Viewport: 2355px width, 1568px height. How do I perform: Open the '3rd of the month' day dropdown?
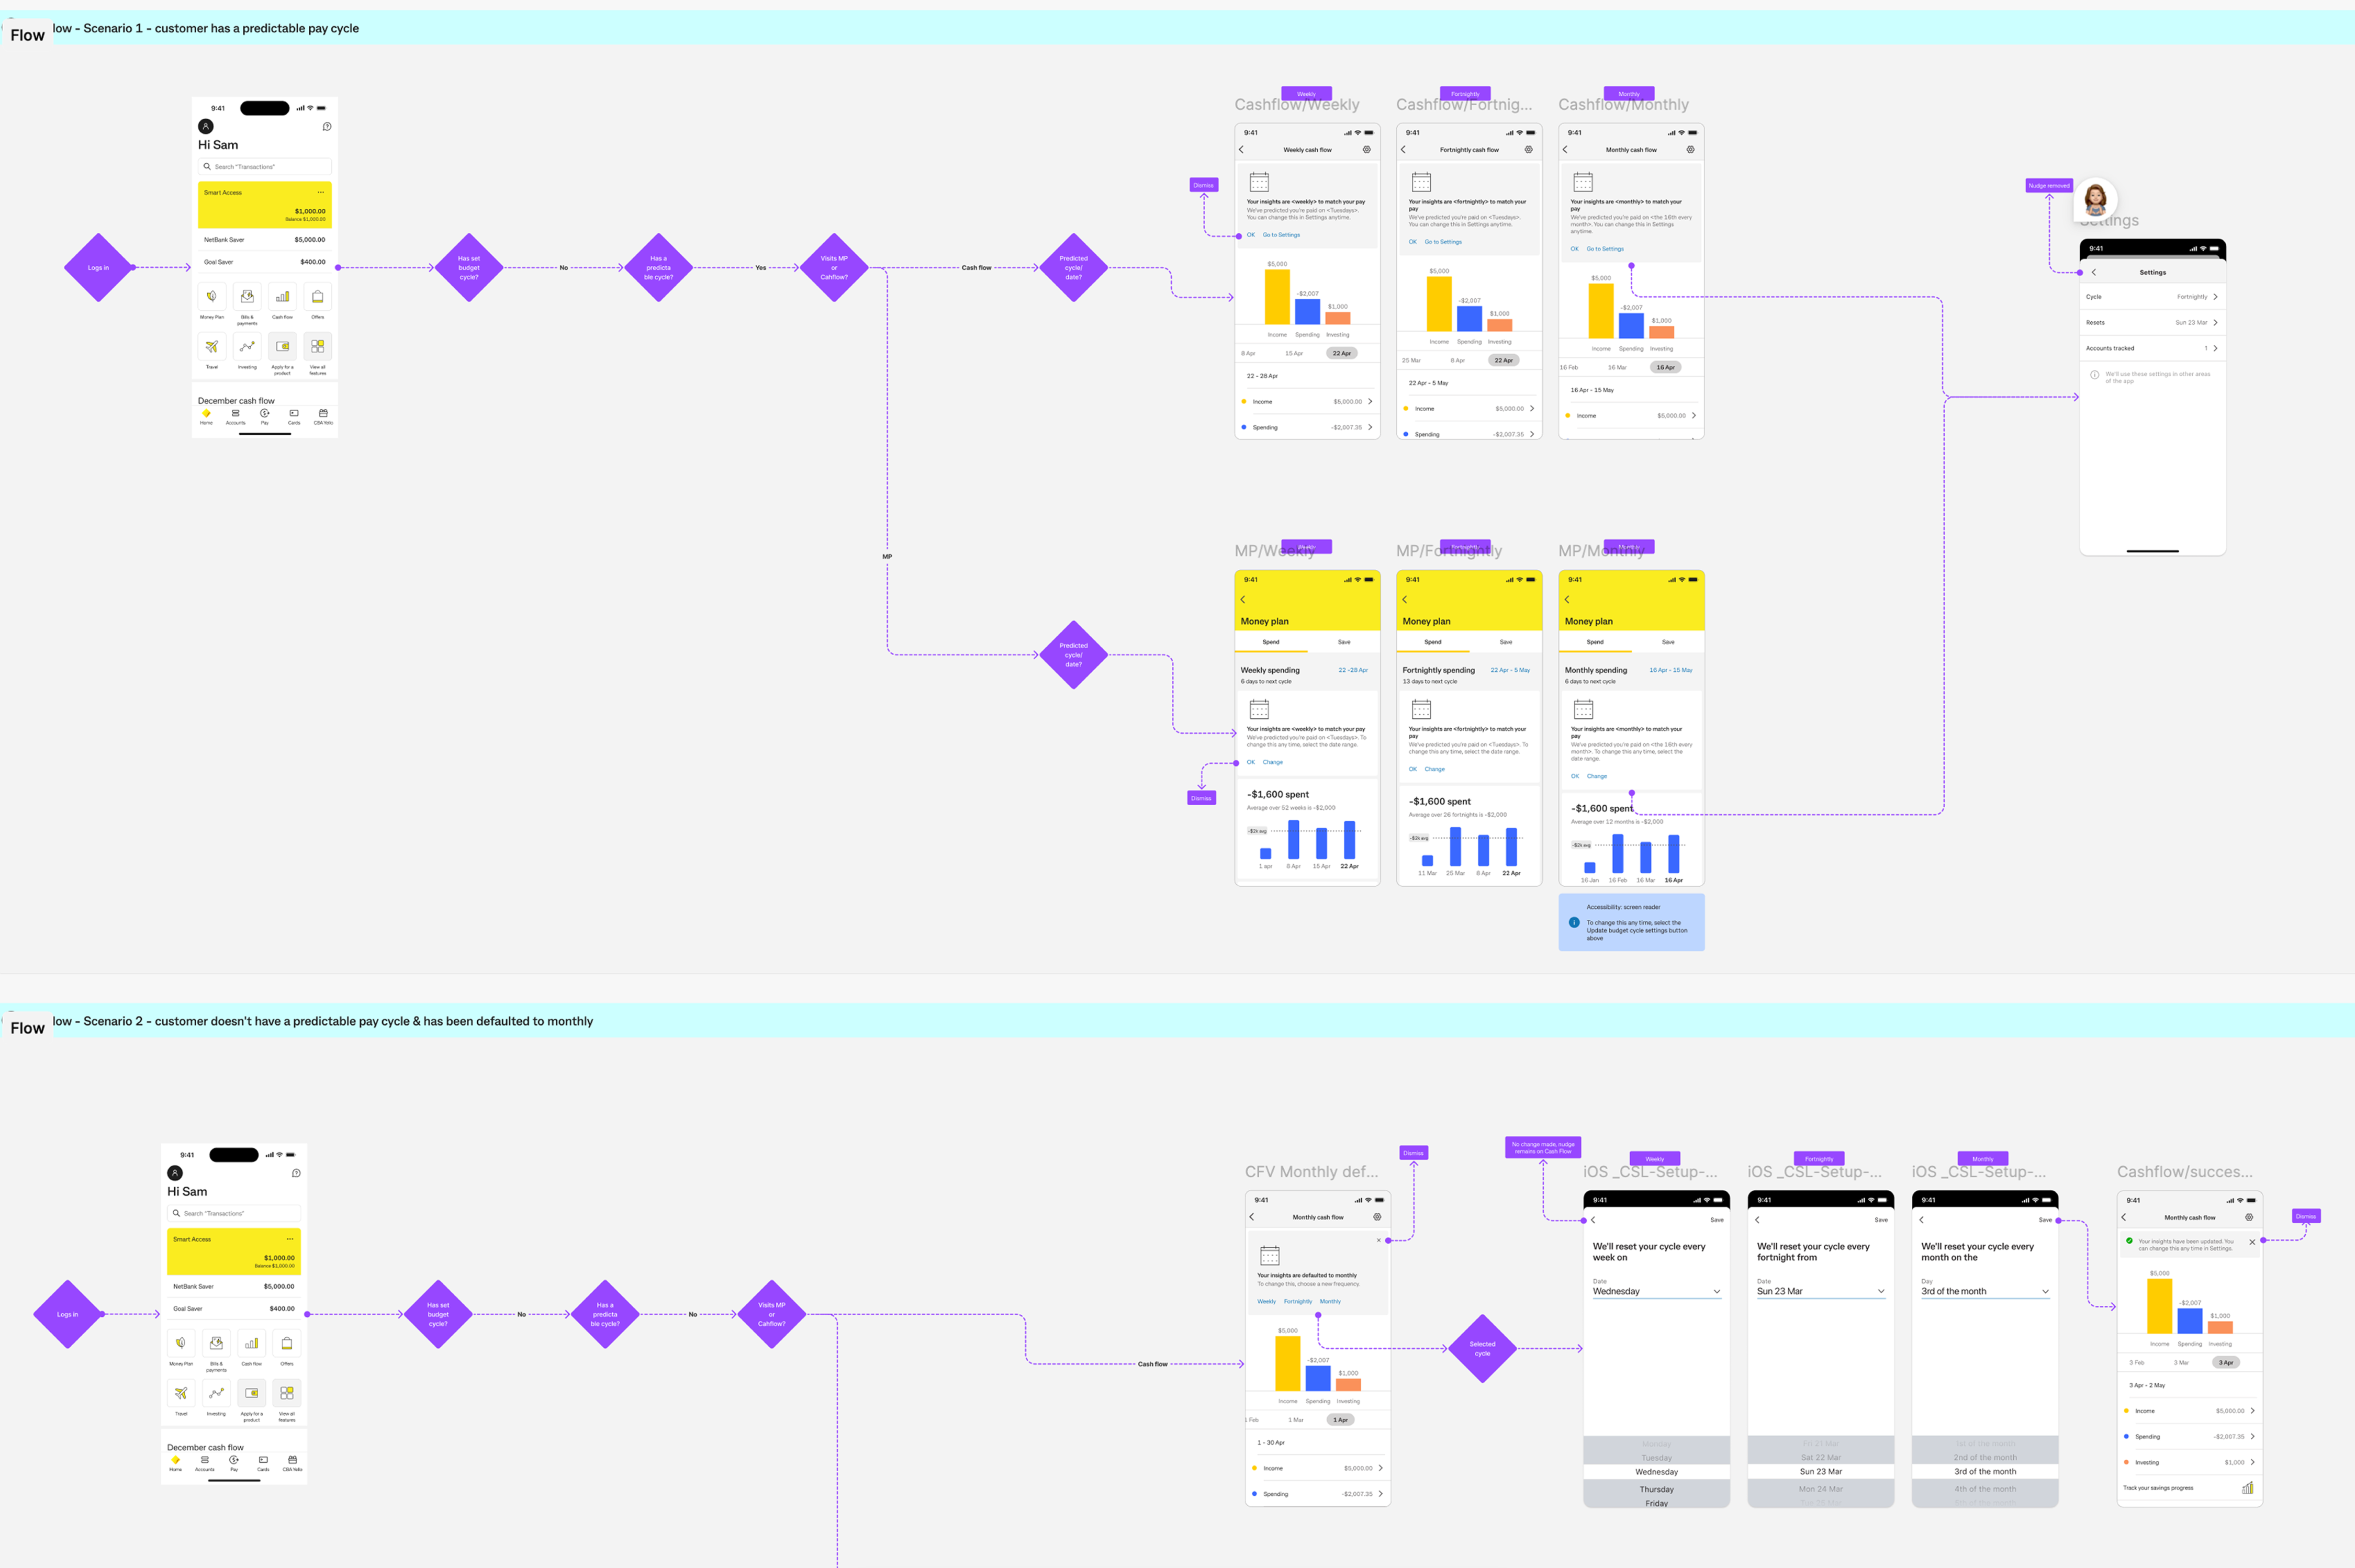(x=1984, y=1291)
